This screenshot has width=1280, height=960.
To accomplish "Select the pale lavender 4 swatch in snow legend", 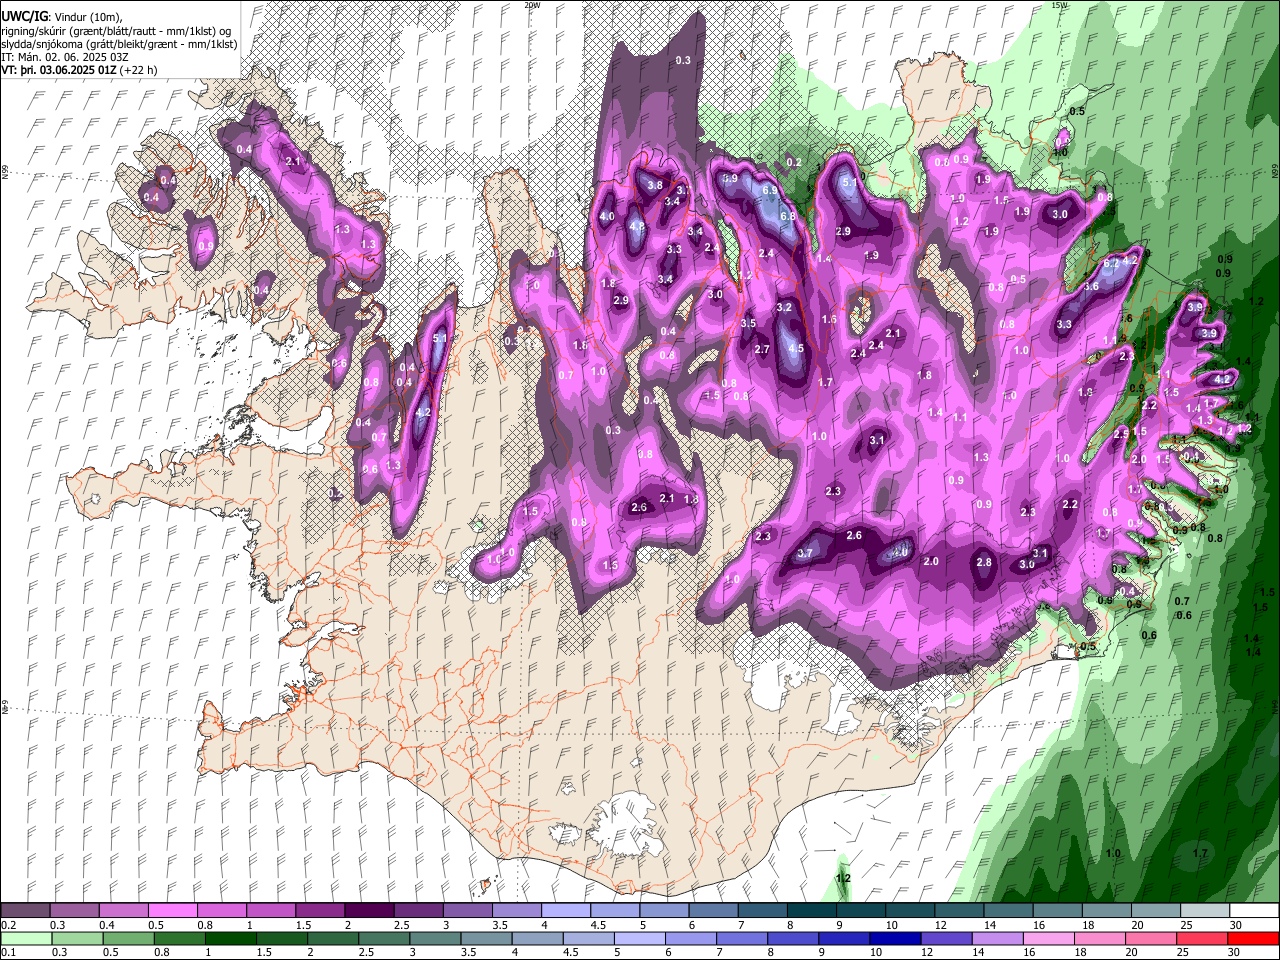I will (x=566, y=911).
